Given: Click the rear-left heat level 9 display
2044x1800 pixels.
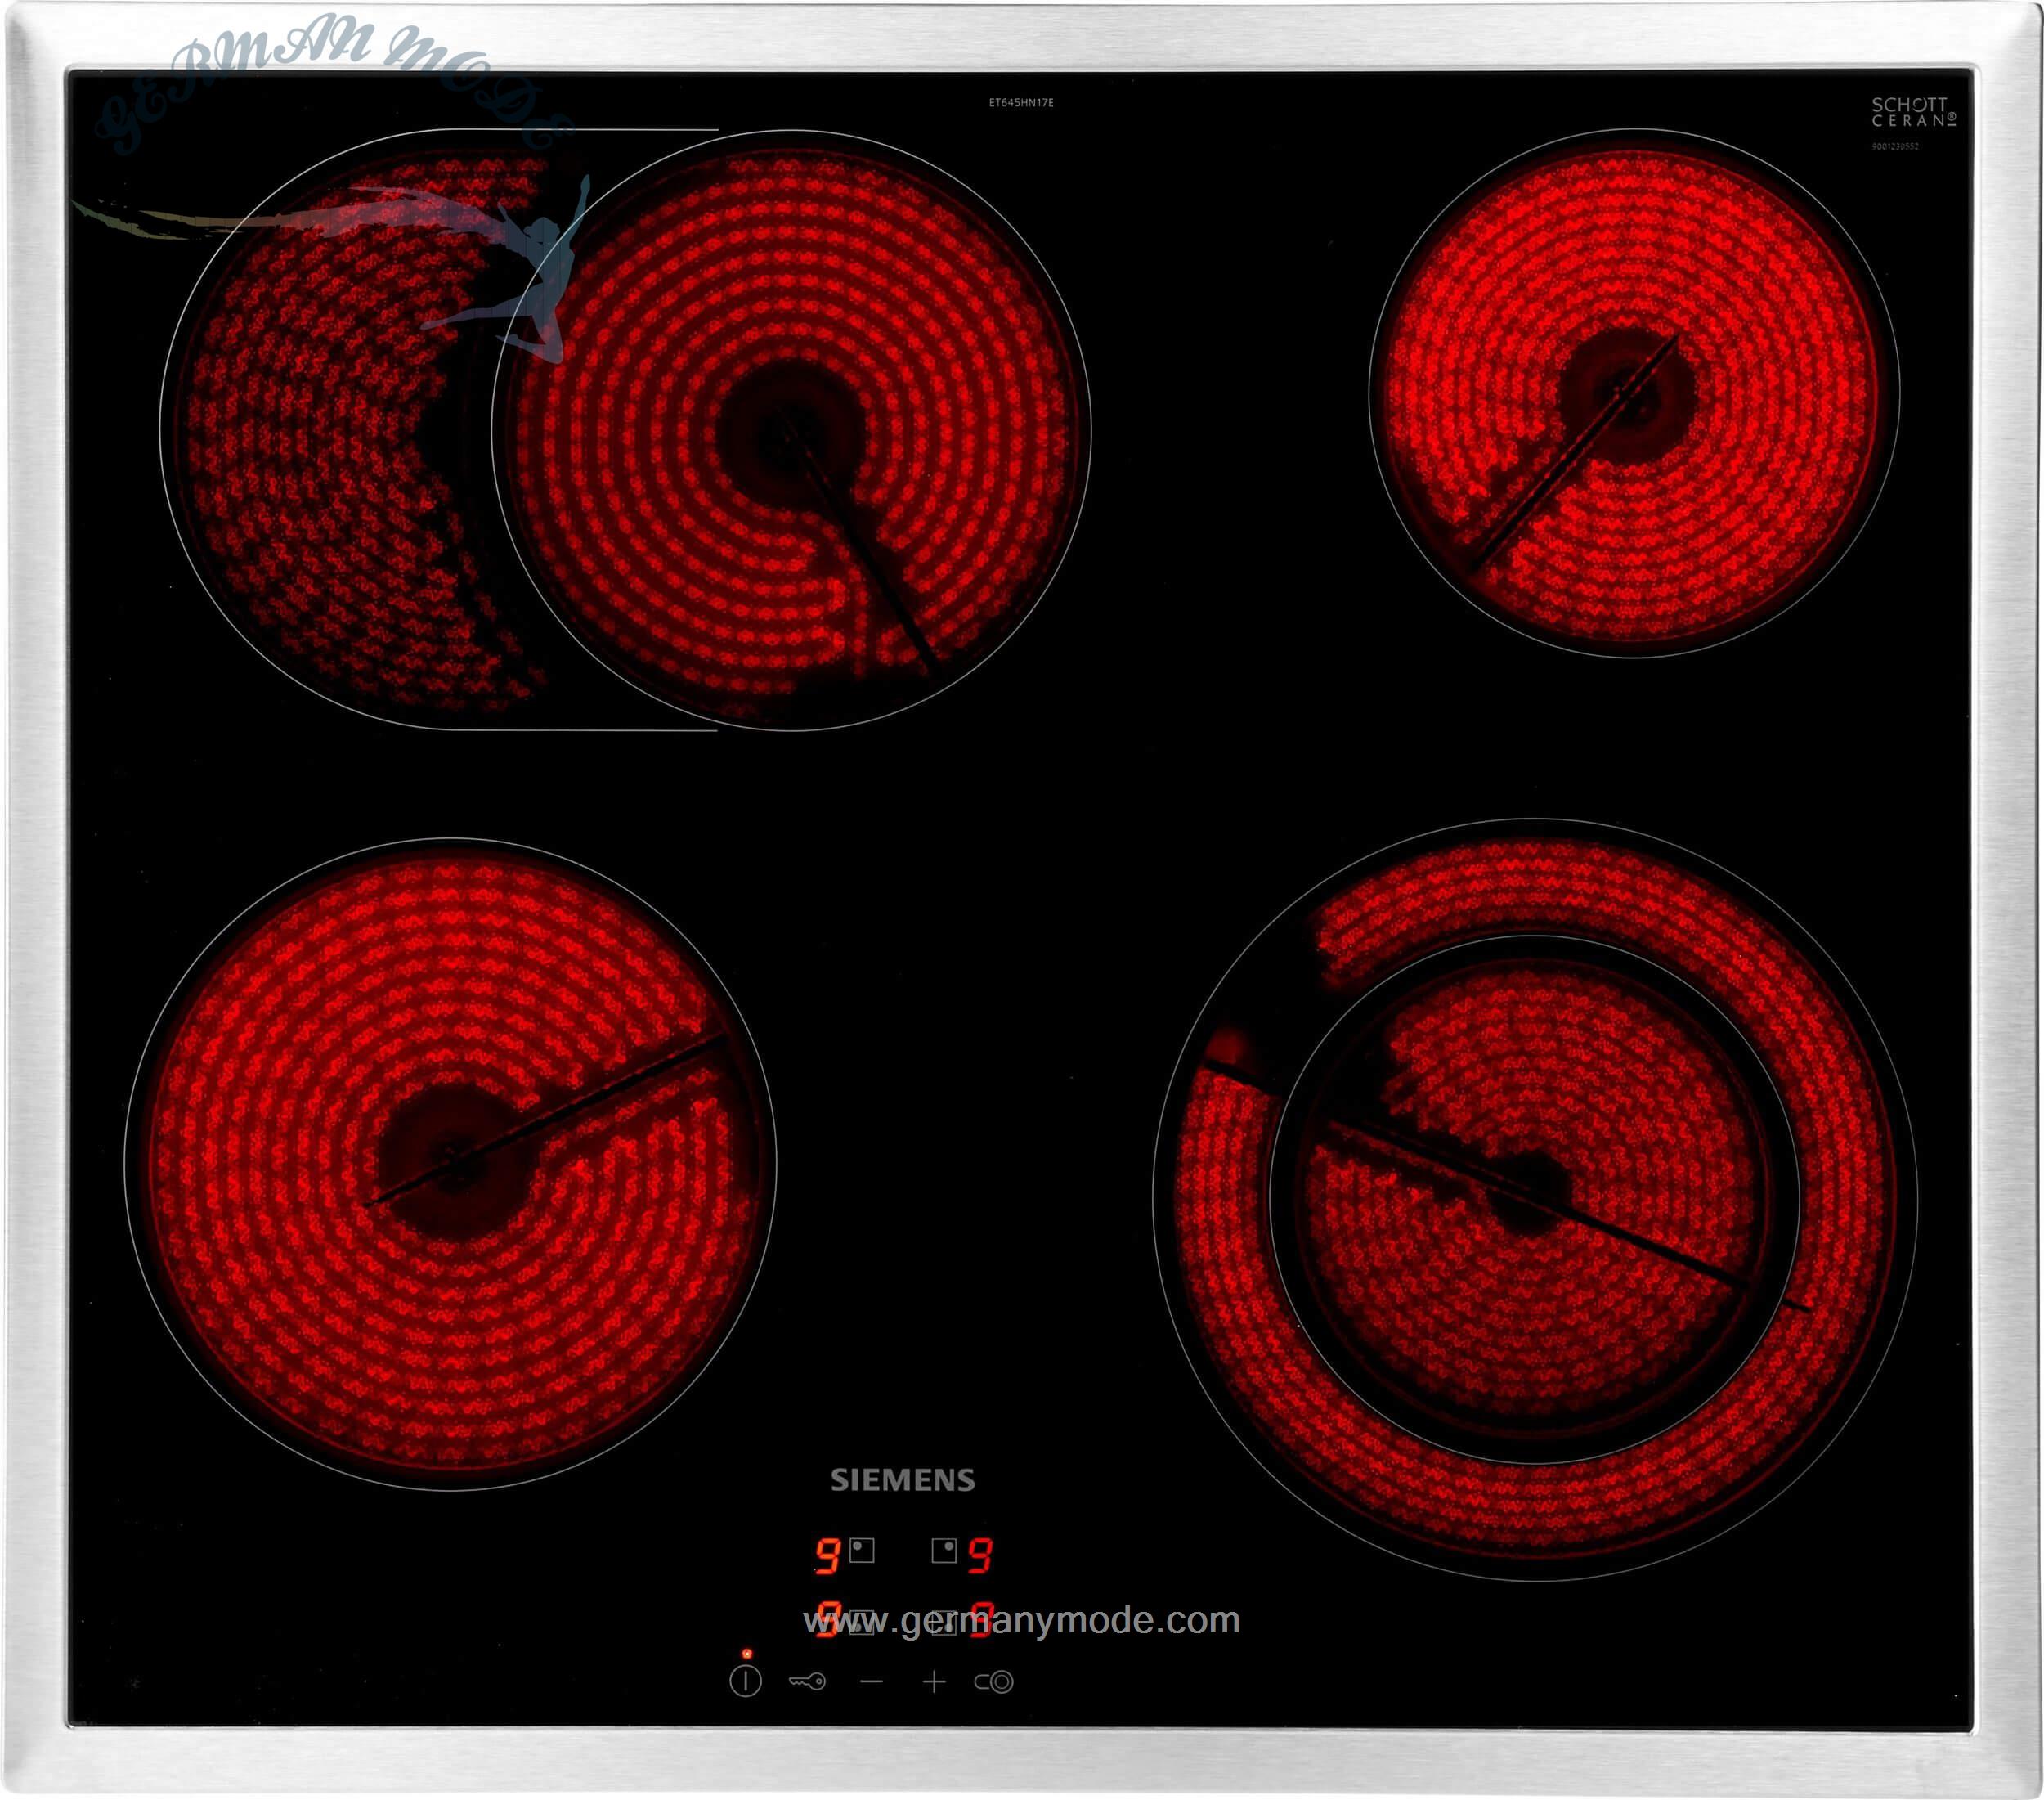Looking at the screenshot, I should point(828,1557).
